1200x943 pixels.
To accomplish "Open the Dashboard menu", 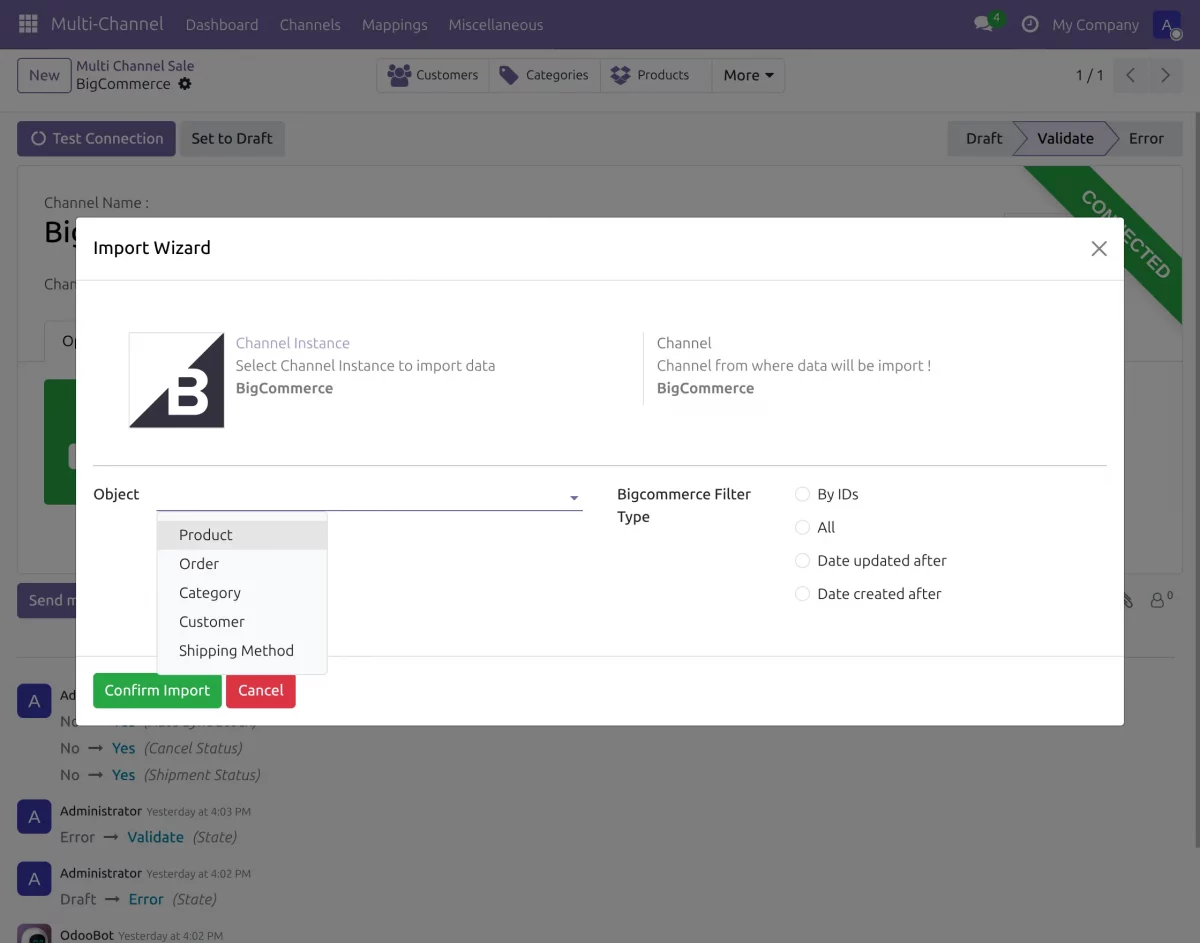I will [222, 24].
